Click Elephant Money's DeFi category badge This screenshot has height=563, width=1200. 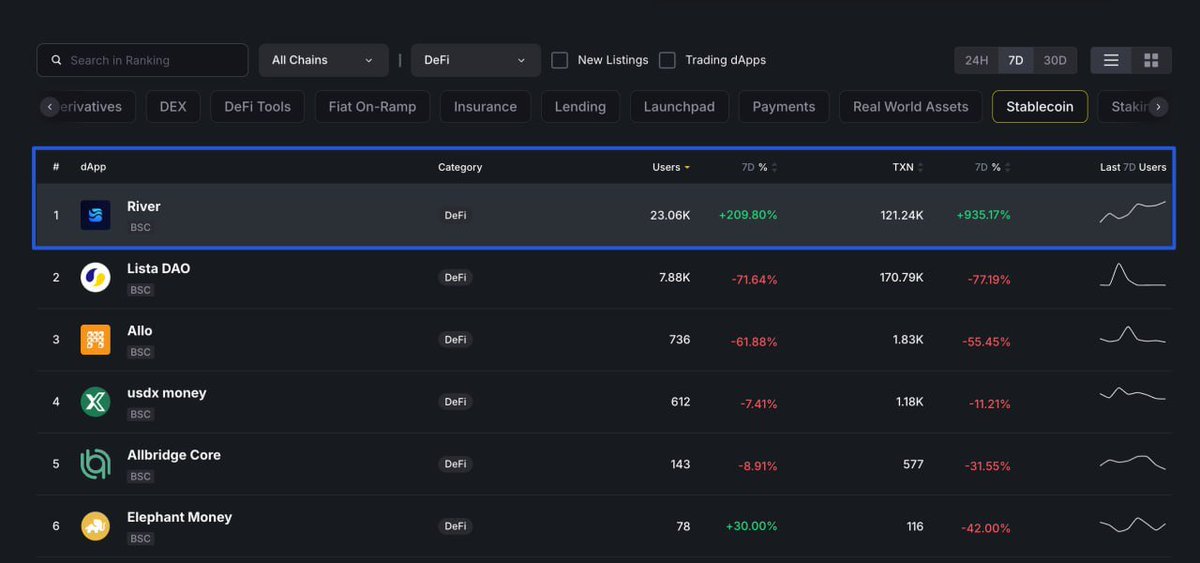coord(455,526)
